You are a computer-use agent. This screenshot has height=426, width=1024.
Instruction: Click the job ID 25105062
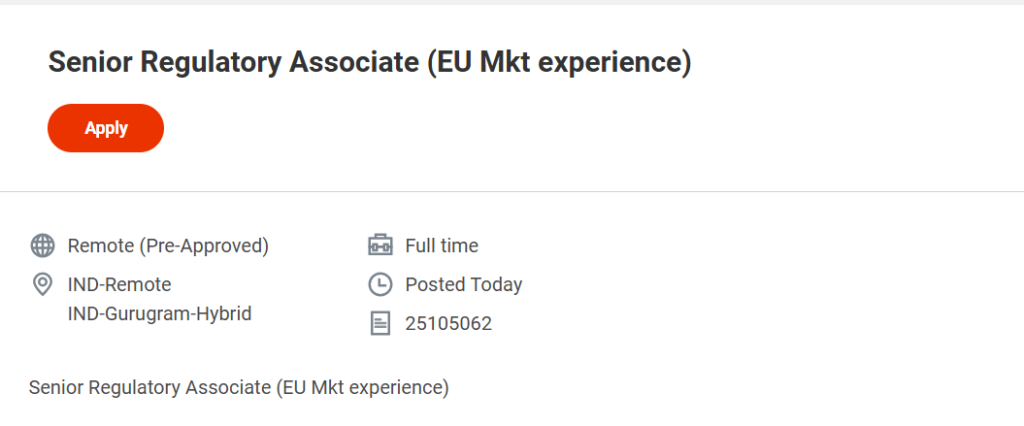point(448,324)
